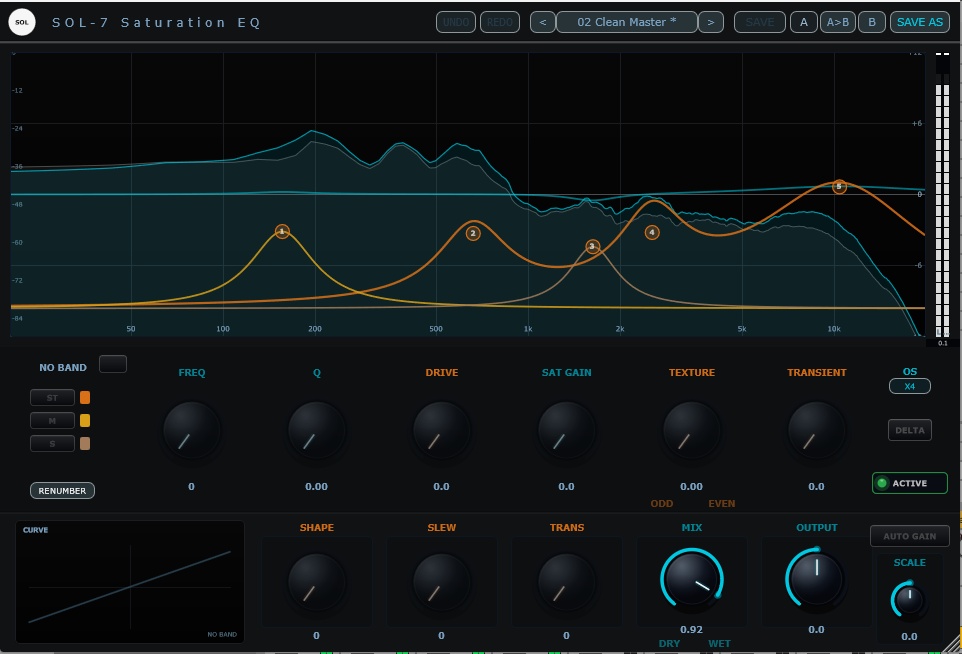
Task: Click the DRY label under MIX
Action: tap(669, 644)
